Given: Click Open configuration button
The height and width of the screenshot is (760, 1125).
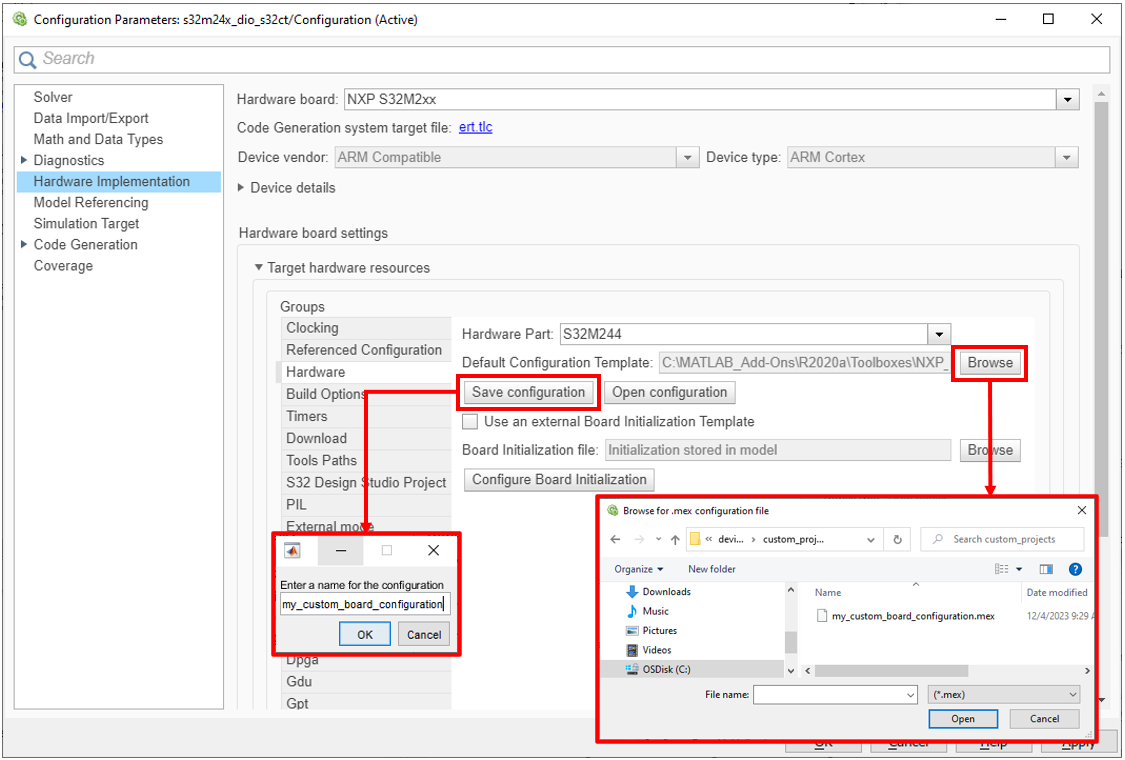Looking at the screenshot, I should pos(669,392).
